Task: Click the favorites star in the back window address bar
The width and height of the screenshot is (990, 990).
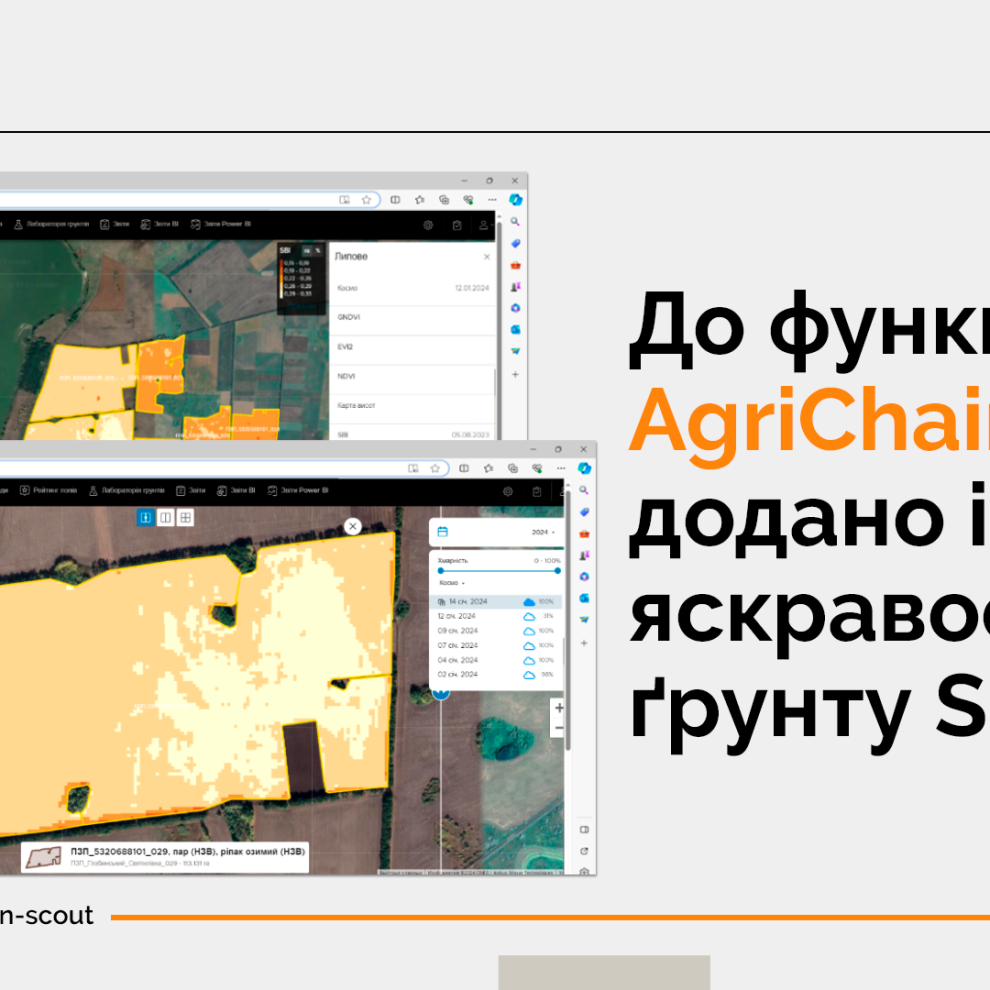Action: point(366,200)
